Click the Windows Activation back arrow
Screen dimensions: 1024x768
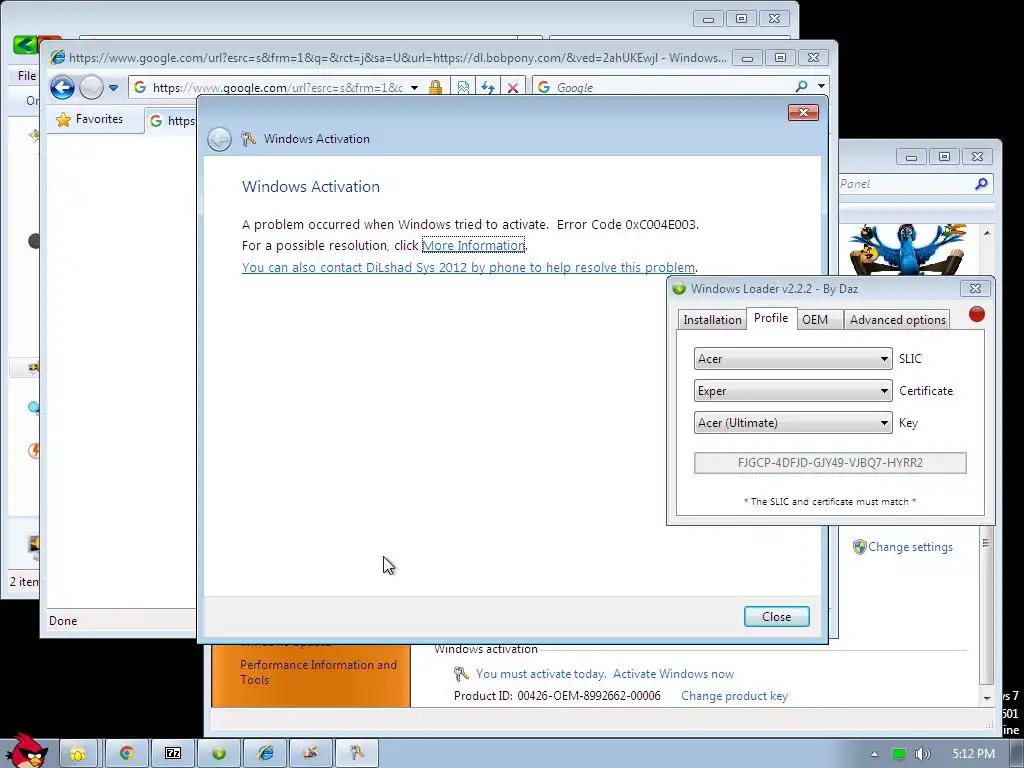(x=219, y=139)
